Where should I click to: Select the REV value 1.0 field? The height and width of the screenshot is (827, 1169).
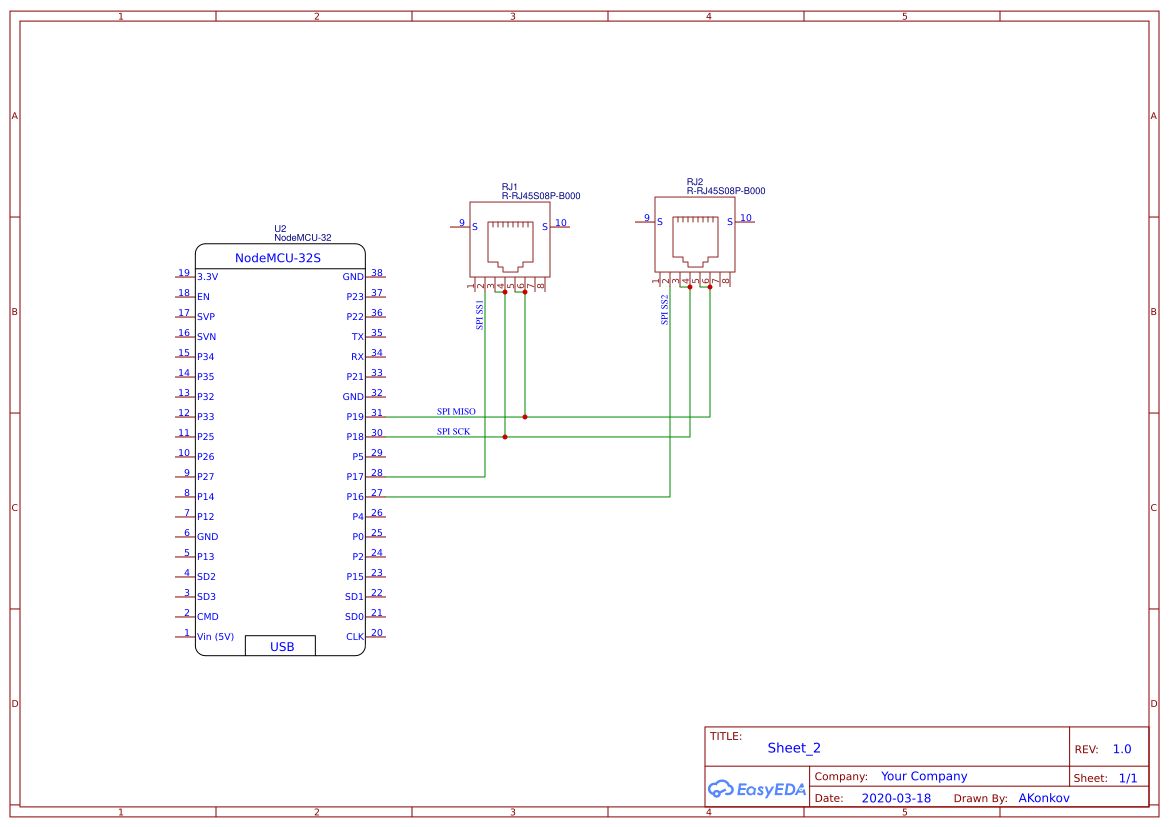click(1121, 748)
